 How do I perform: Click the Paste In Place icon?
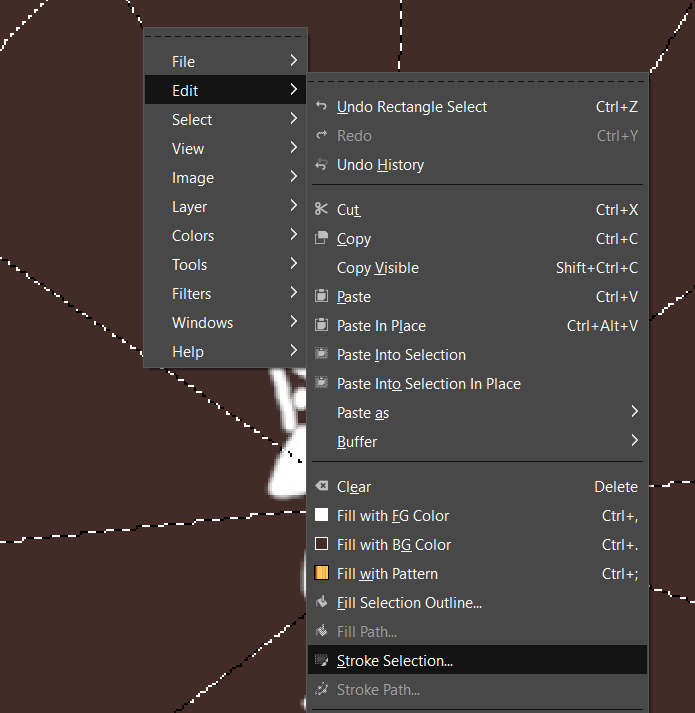[x=321, y=326]
